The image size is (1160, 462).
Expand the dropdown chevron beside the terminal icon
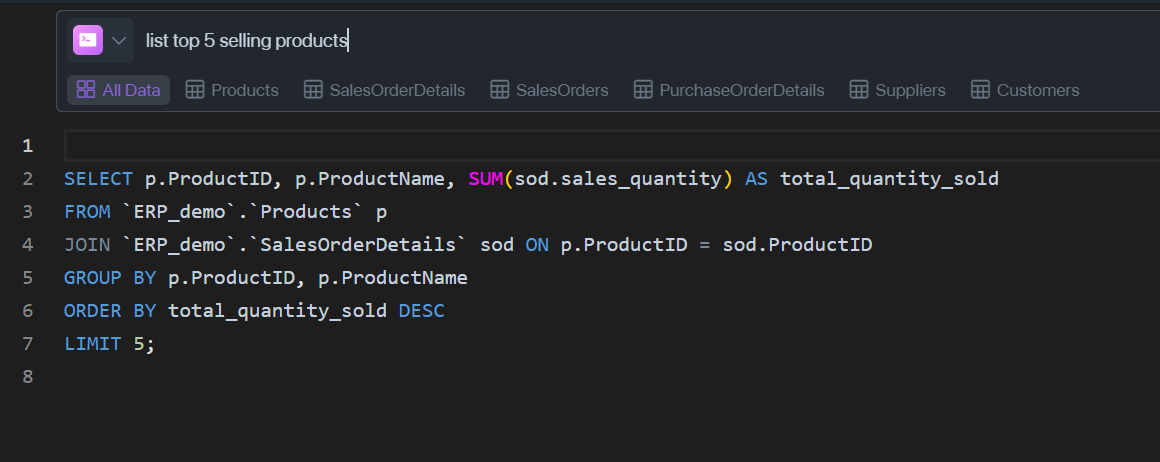[x=119, y=40]
